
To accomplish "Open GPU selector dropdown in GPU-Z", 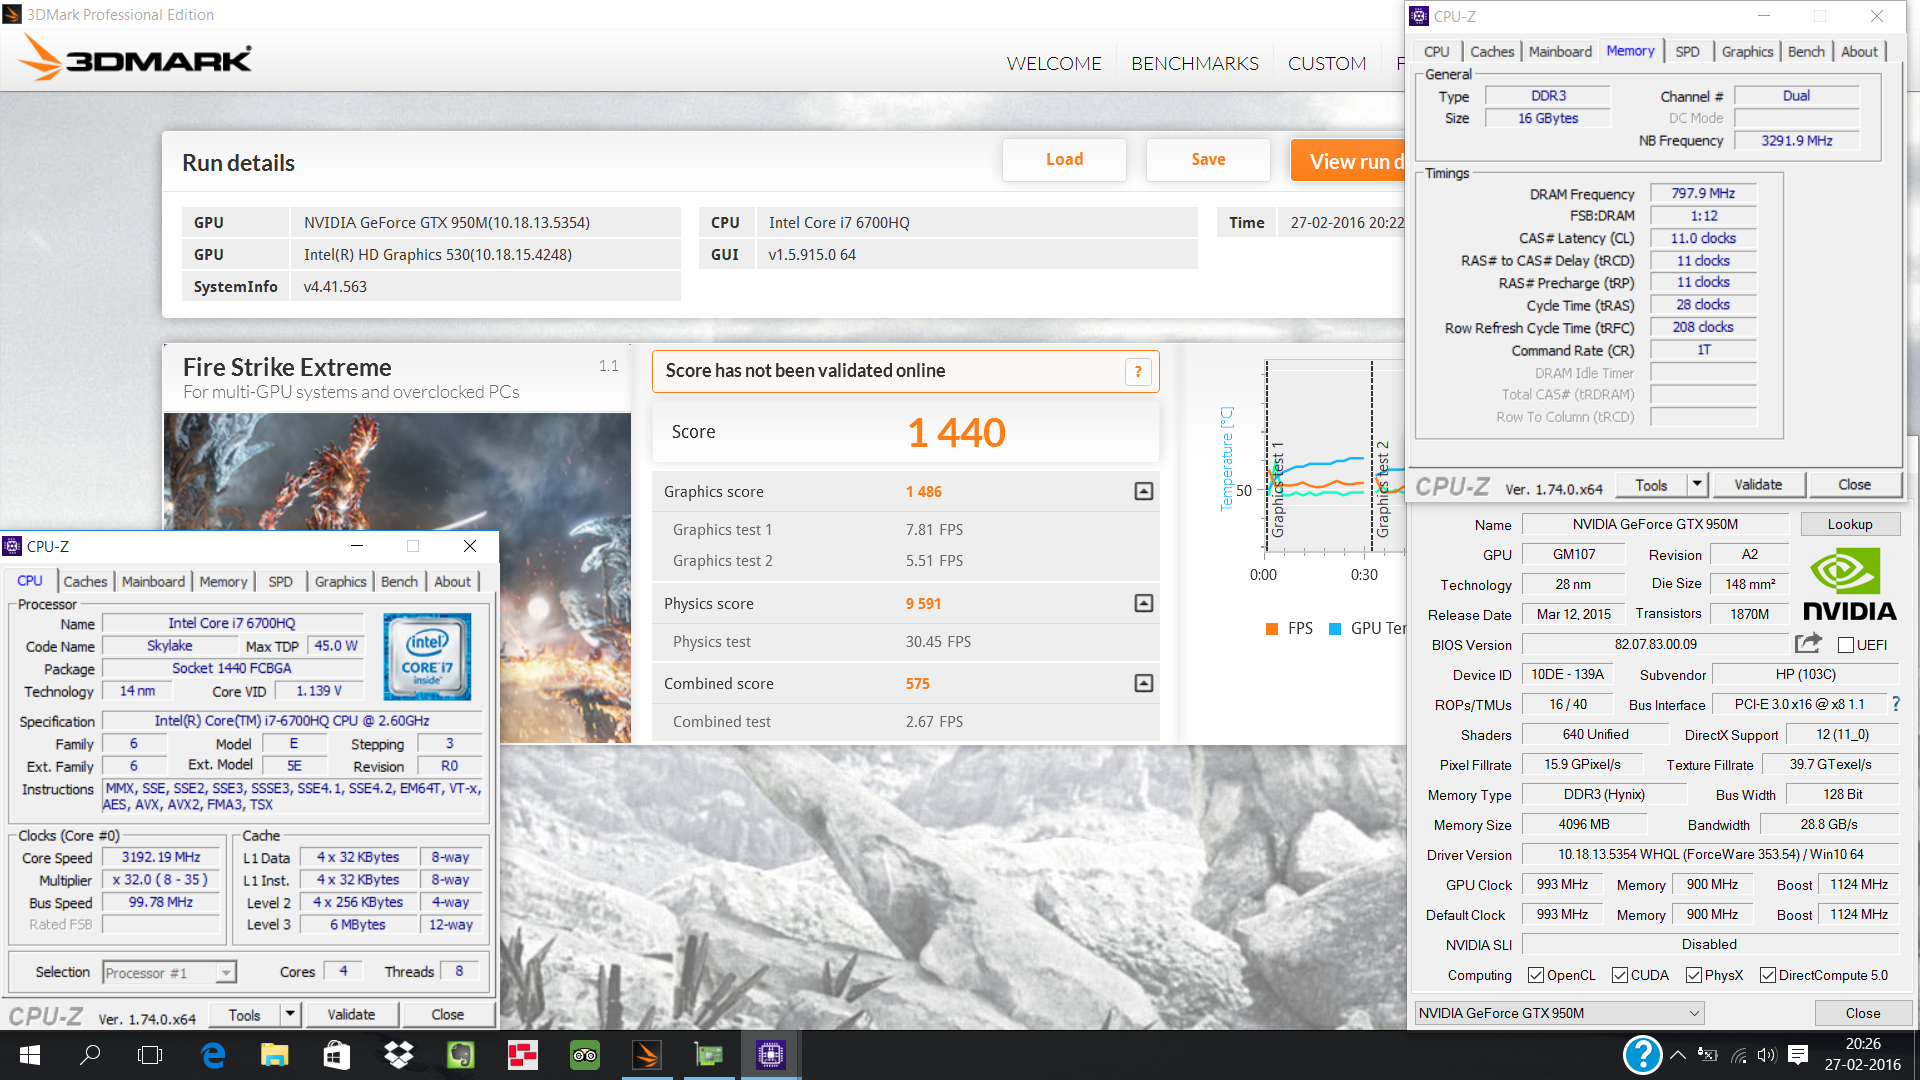I will tap(1559, 1013).
